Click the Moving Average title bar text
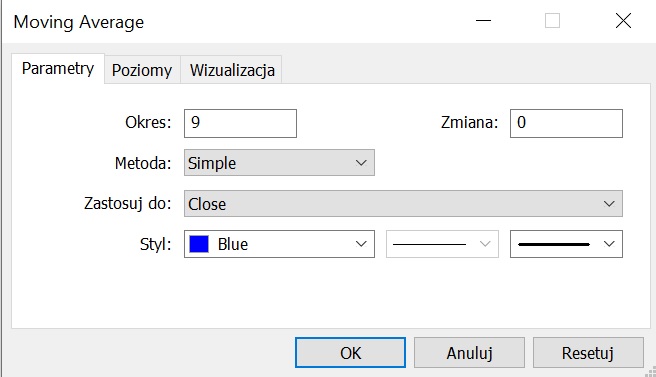 [79, 22]
